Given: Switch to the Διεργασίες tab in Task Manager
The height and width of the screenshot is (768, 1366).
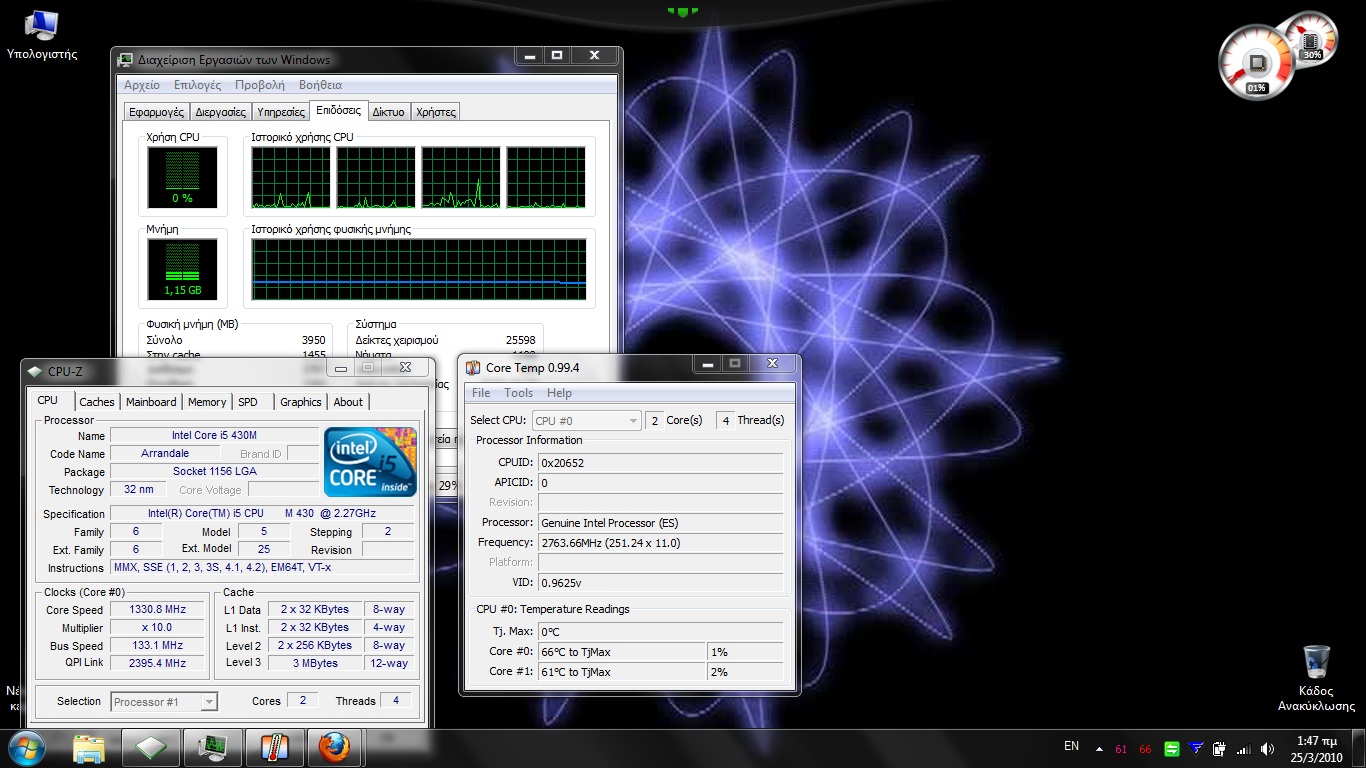Looking at the screenshot, I should point(221,112).
